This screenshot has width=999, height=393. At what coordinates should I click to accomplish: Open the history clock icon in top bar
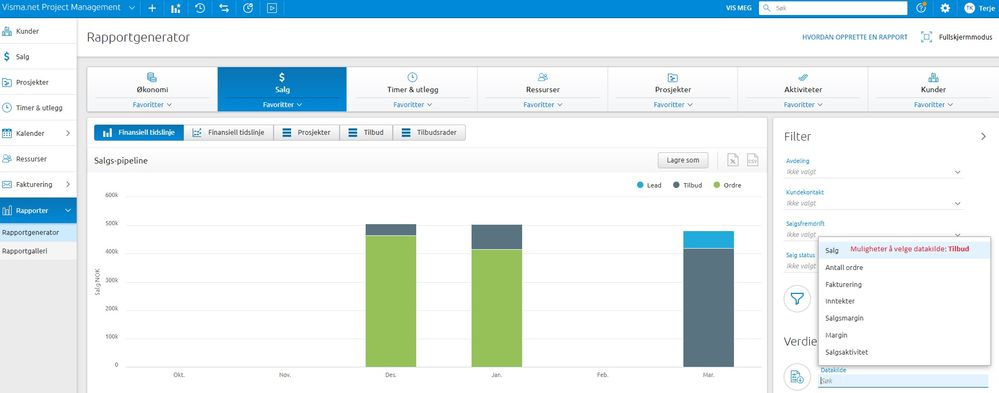click(199, 8)
